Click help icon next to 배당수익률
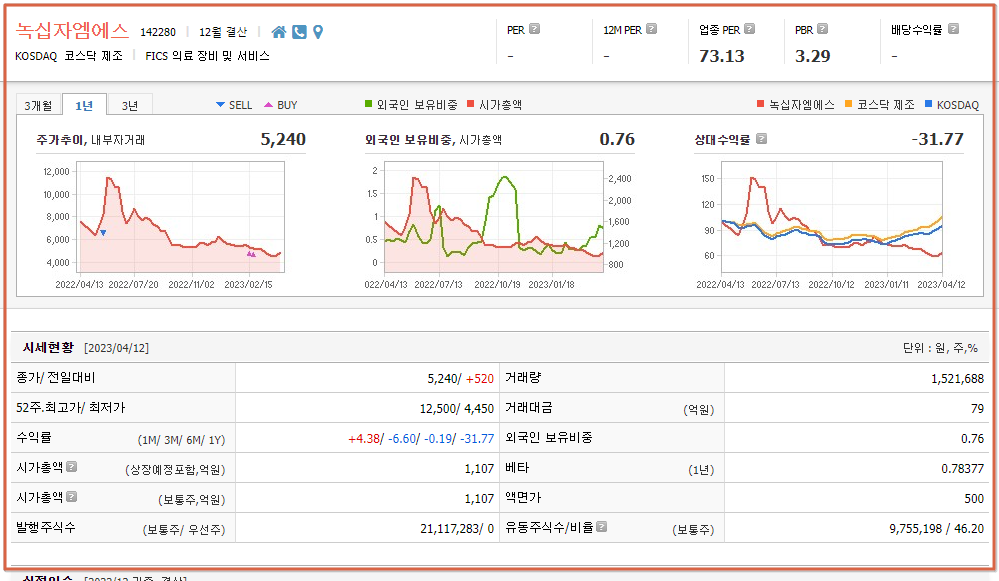The height and width of the screenshot is (581, 999). click(x=953, y=29)
